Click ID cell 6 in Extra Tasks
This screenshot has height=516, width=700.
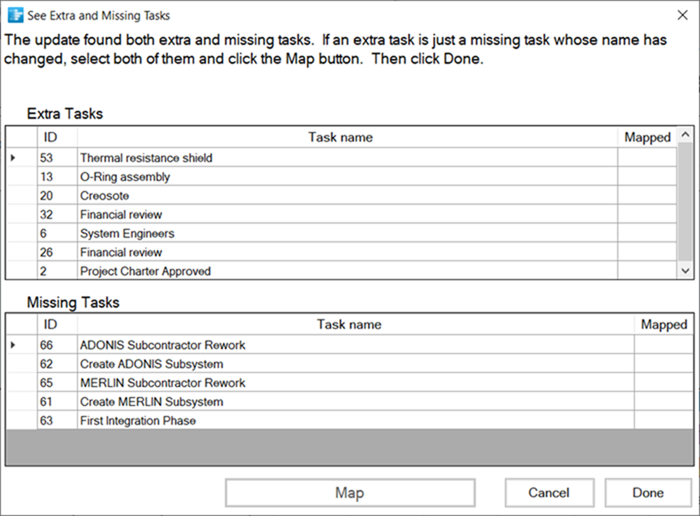click(57, 233)
